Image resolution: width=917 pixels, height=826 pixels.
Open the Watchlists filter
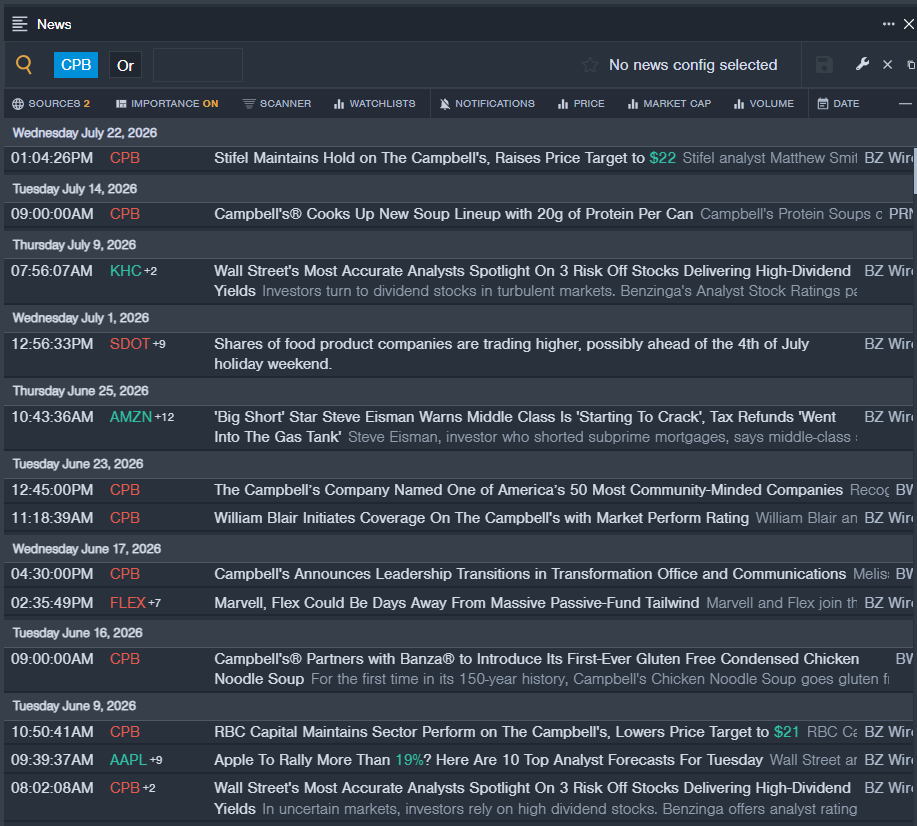pos(374,104)
